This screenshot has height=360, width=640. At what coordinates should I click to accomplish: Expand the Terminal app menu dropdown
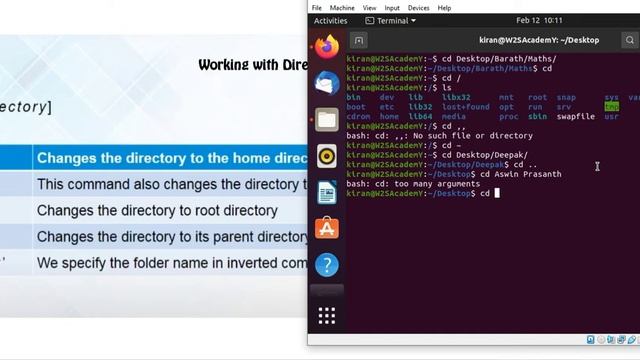point(391,20)
